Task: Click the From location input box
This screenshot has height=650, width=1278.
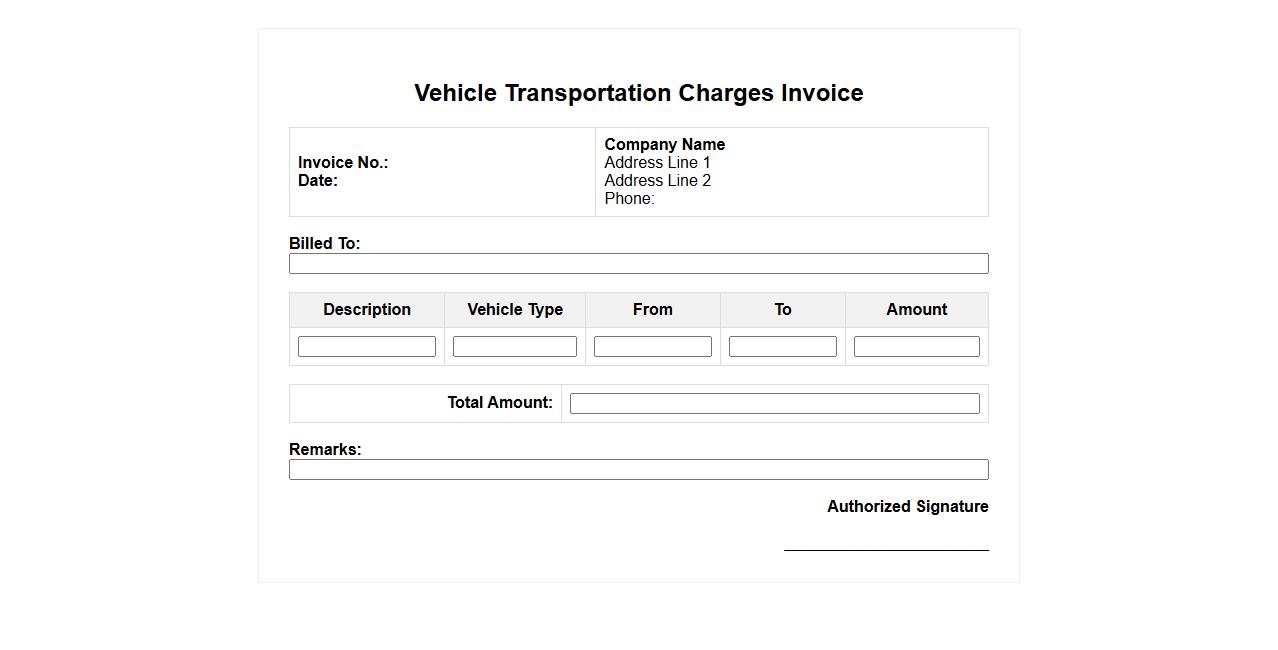Action: [652, 346]
